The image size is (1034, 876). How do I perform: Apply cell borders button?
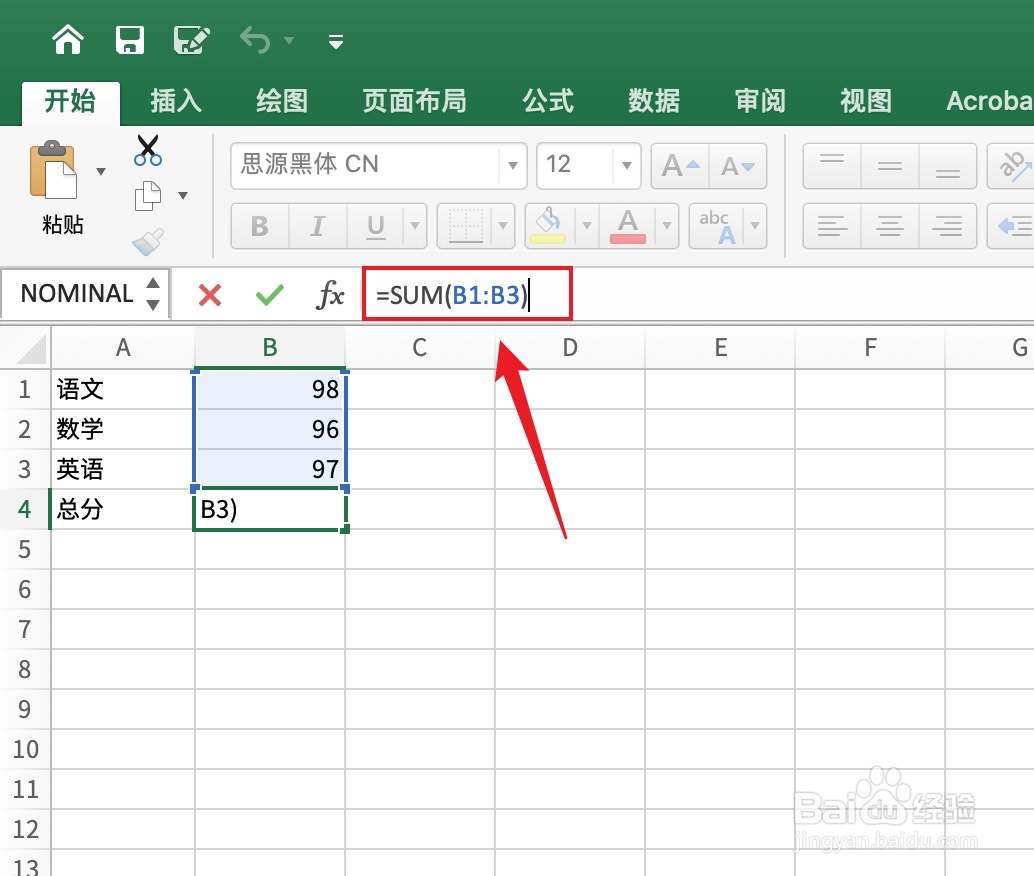tap(466, 226)
